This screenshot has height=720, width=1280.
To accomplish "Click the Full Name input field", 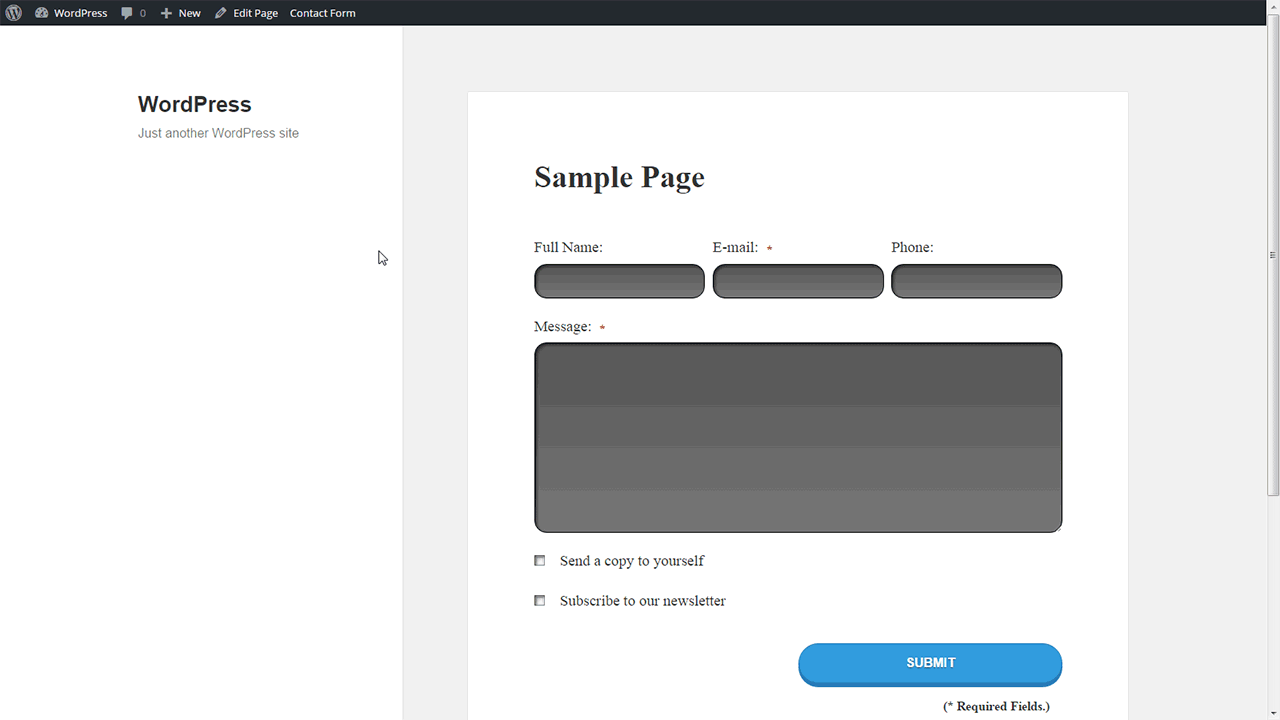I will (619, 281).
